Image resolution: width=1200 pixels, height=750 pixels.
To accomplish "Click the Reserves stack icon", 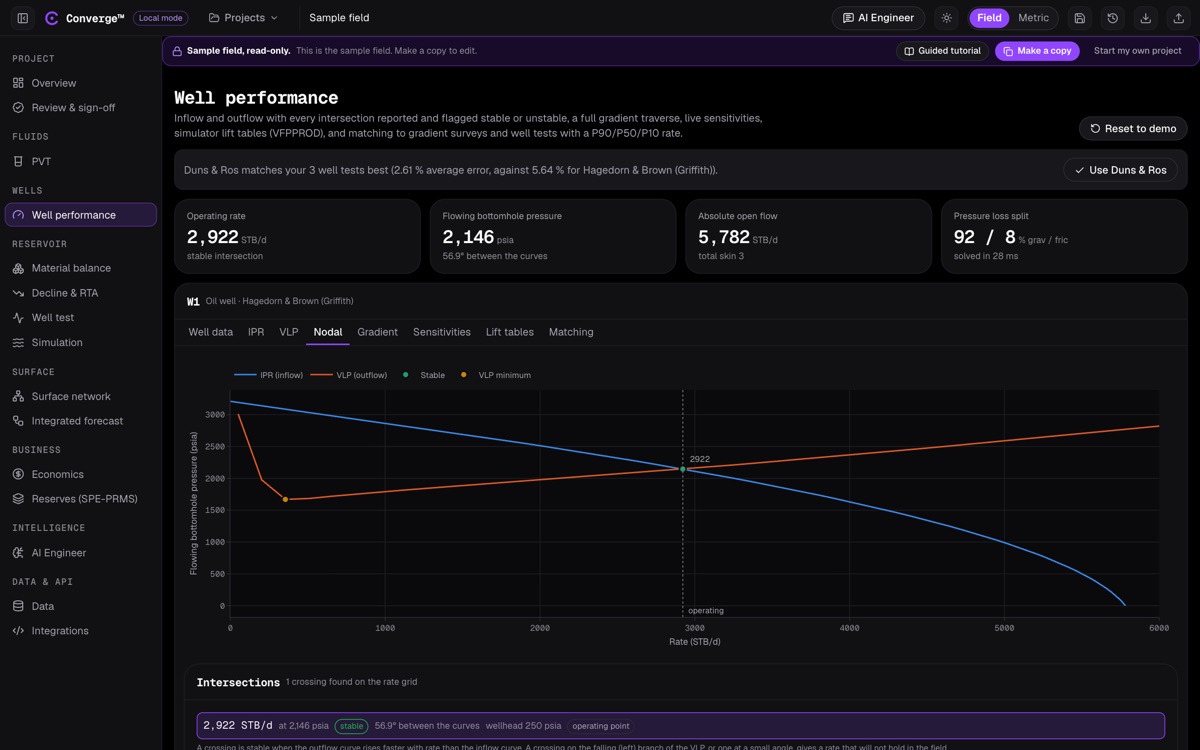I will pos(18,499).
